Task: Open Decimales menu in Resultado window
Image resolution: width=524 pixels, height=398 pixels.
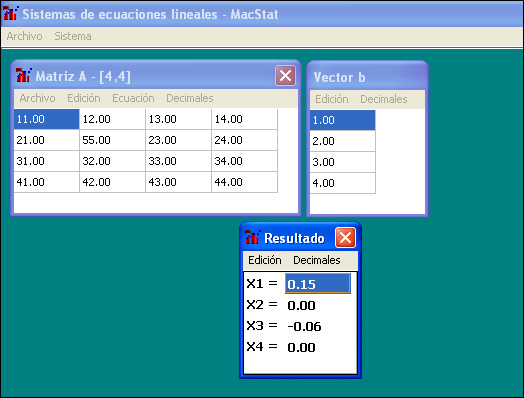Action: click(x=317, y=260)
